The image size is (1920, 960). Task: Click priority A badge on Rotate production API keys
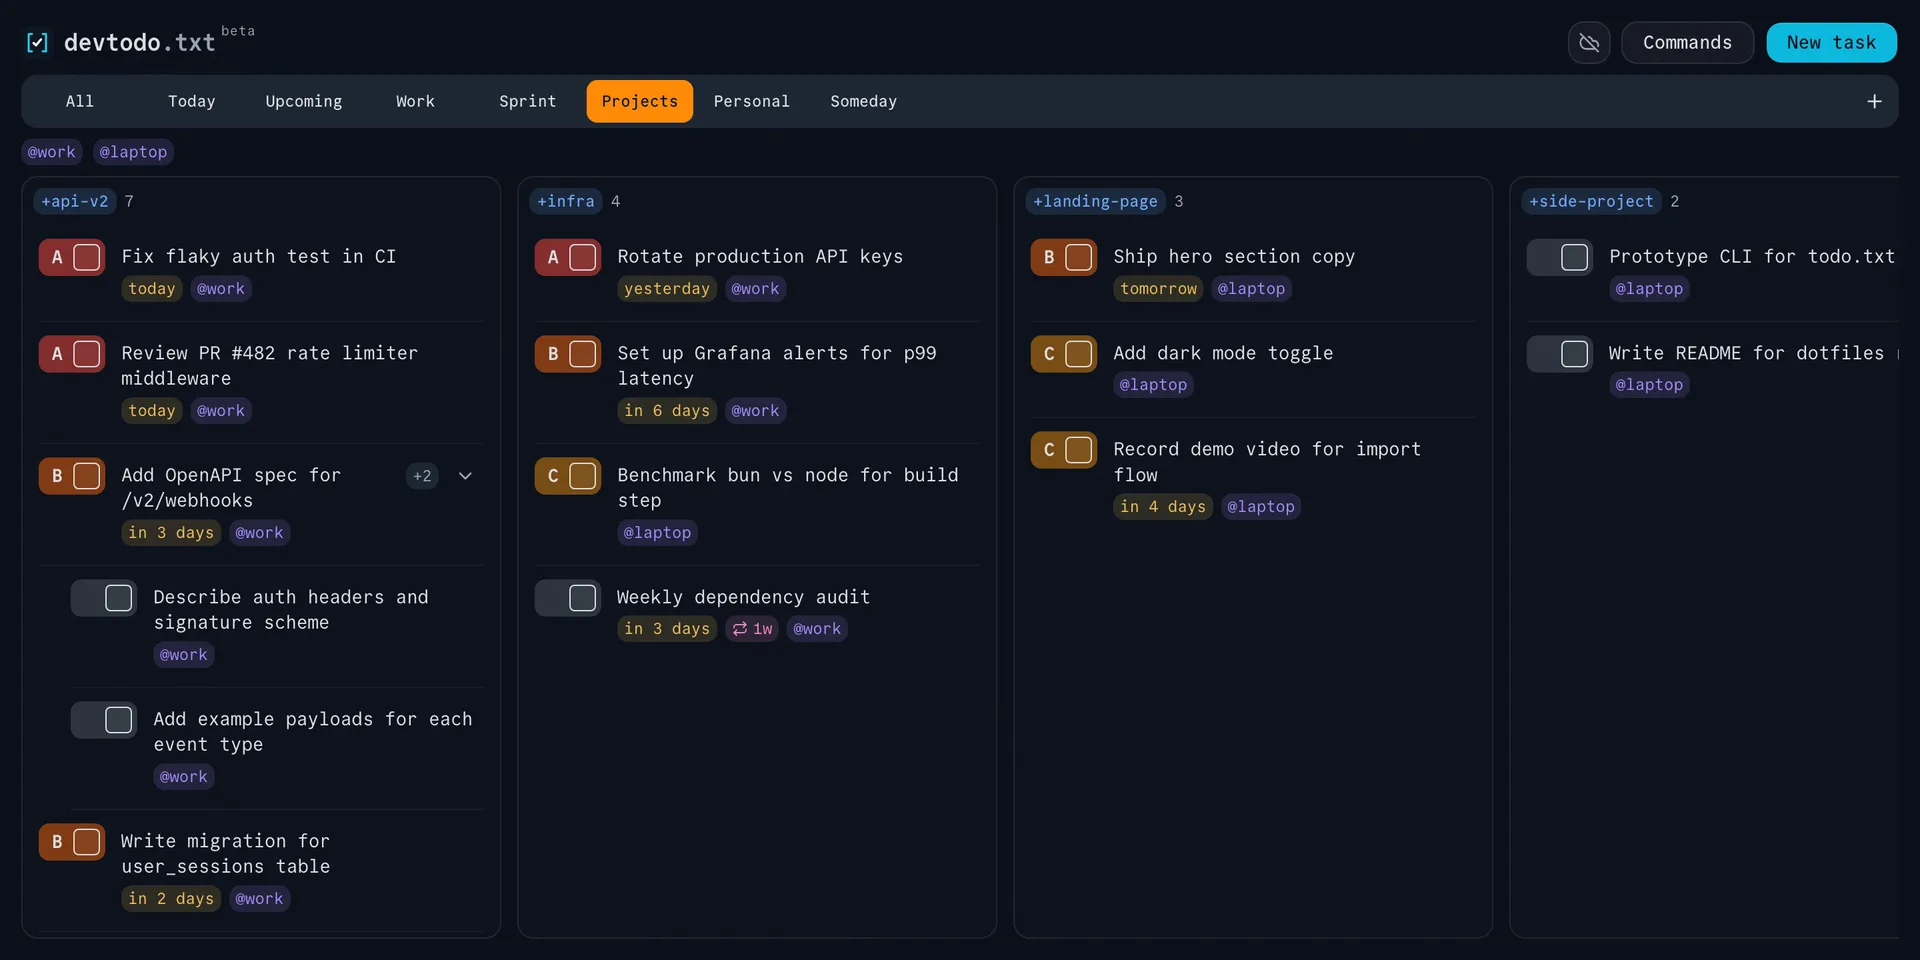(x=553, y=257)
